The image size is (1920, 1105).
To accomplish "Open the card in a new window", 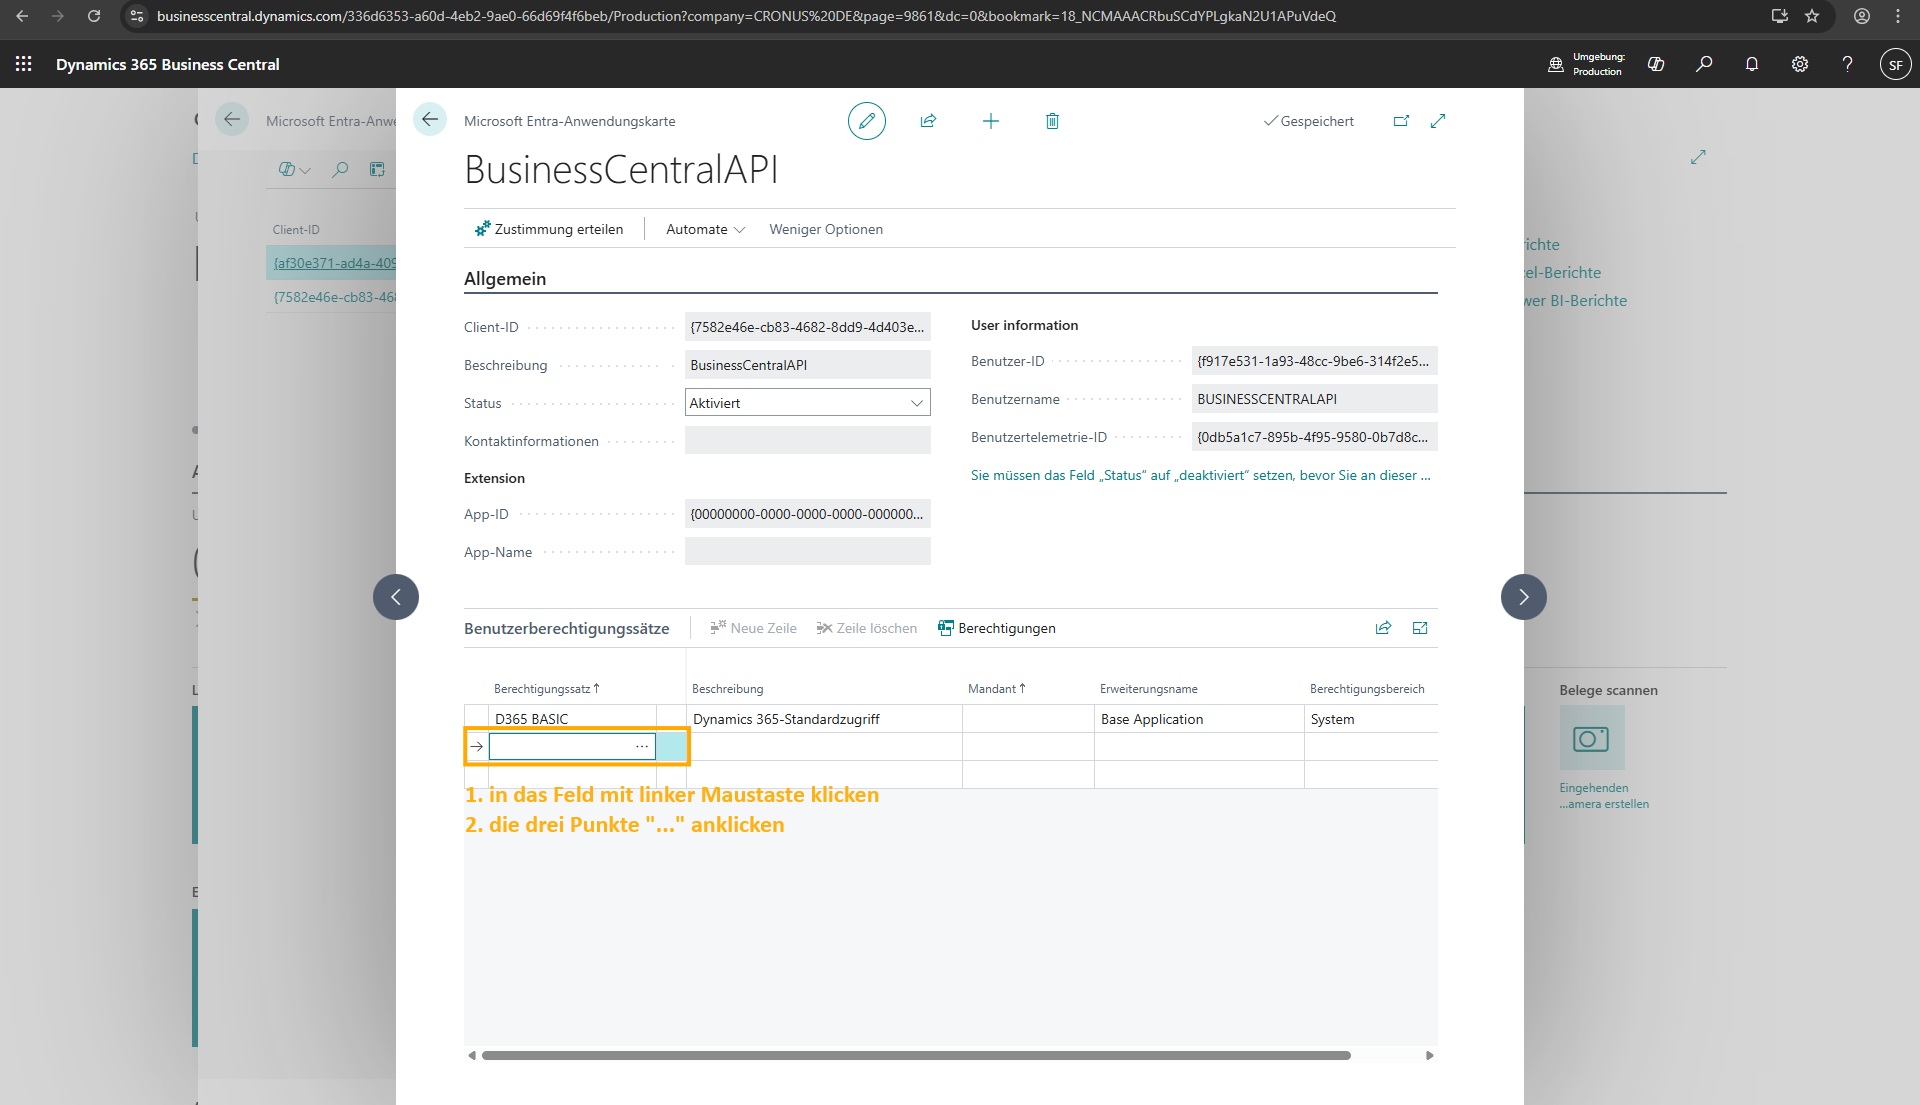I will pyautogui.click(x=1401, y=121).
